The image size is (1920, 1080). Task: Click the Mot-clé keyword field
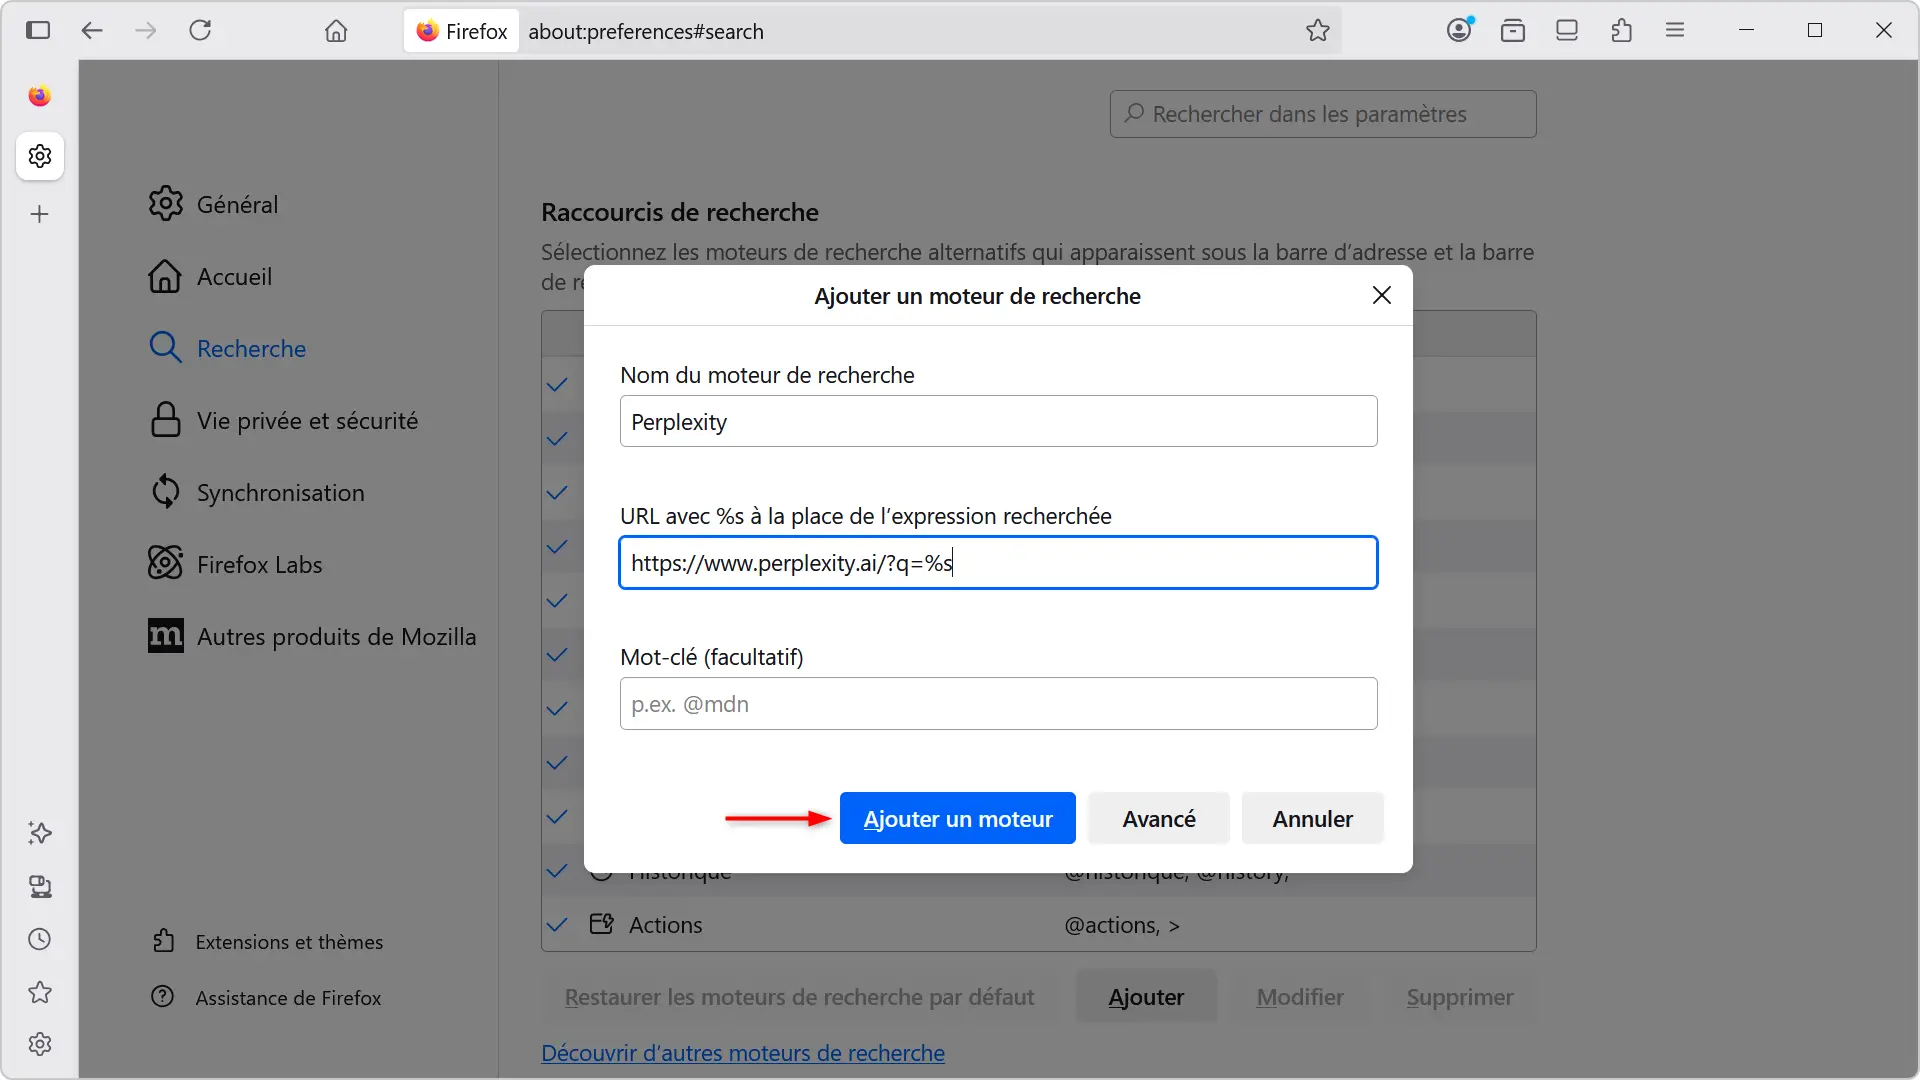pos(998,704)
